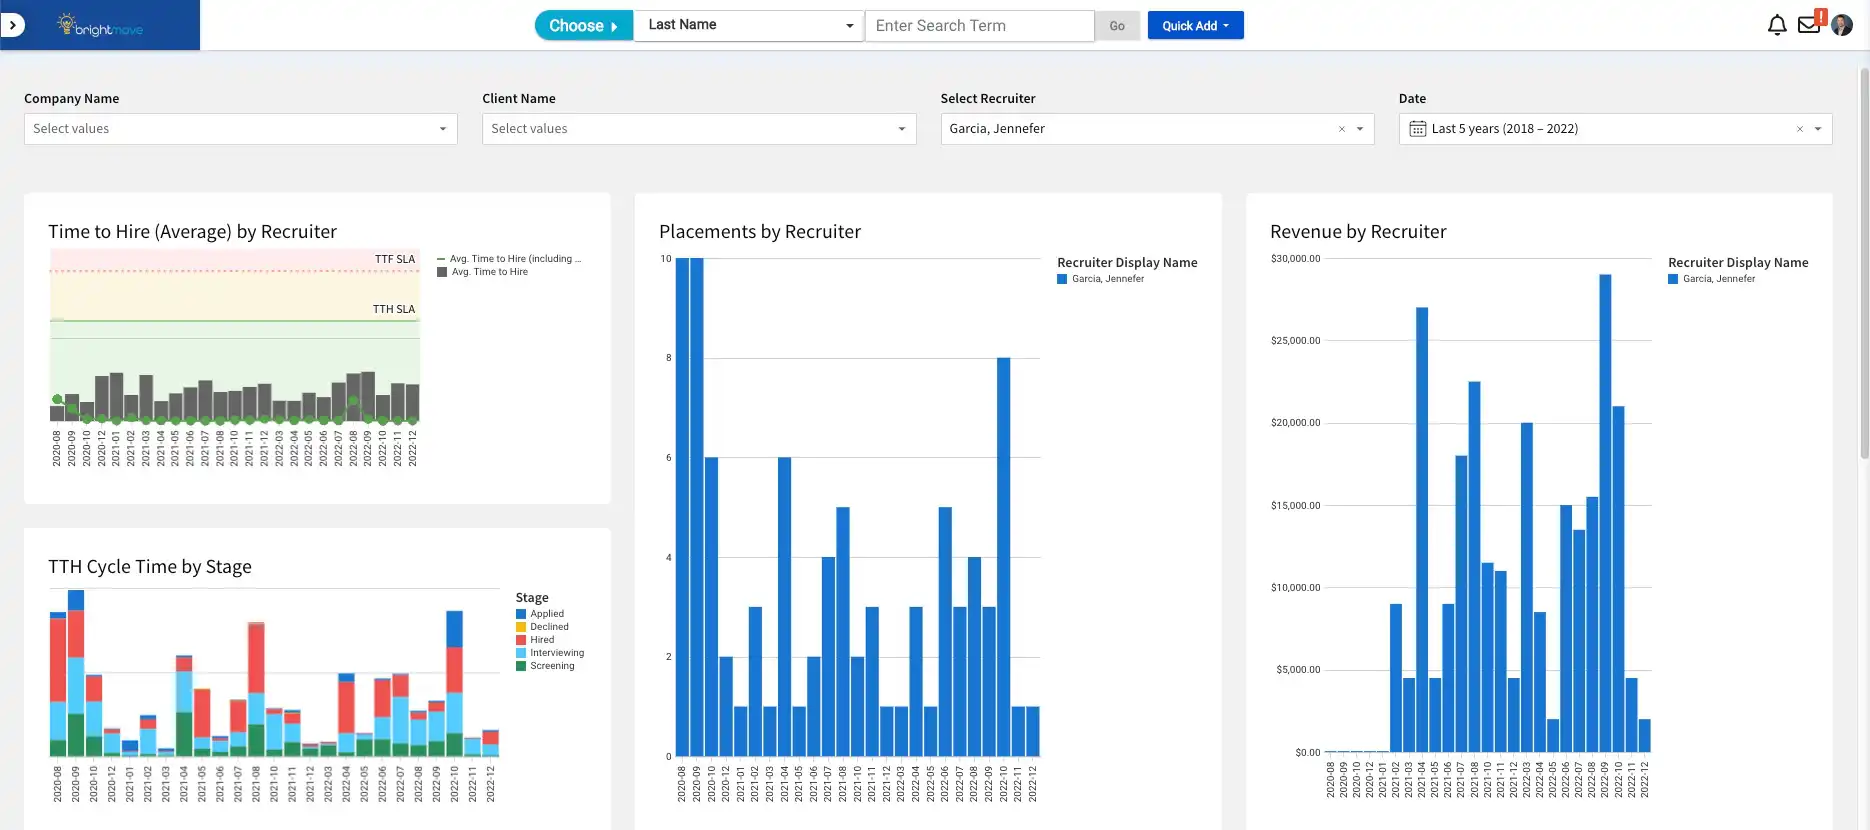Clear the Garcia, Jennefer recruiter selection
Screen dimensions: 1870x830
tap(1341, 129)
